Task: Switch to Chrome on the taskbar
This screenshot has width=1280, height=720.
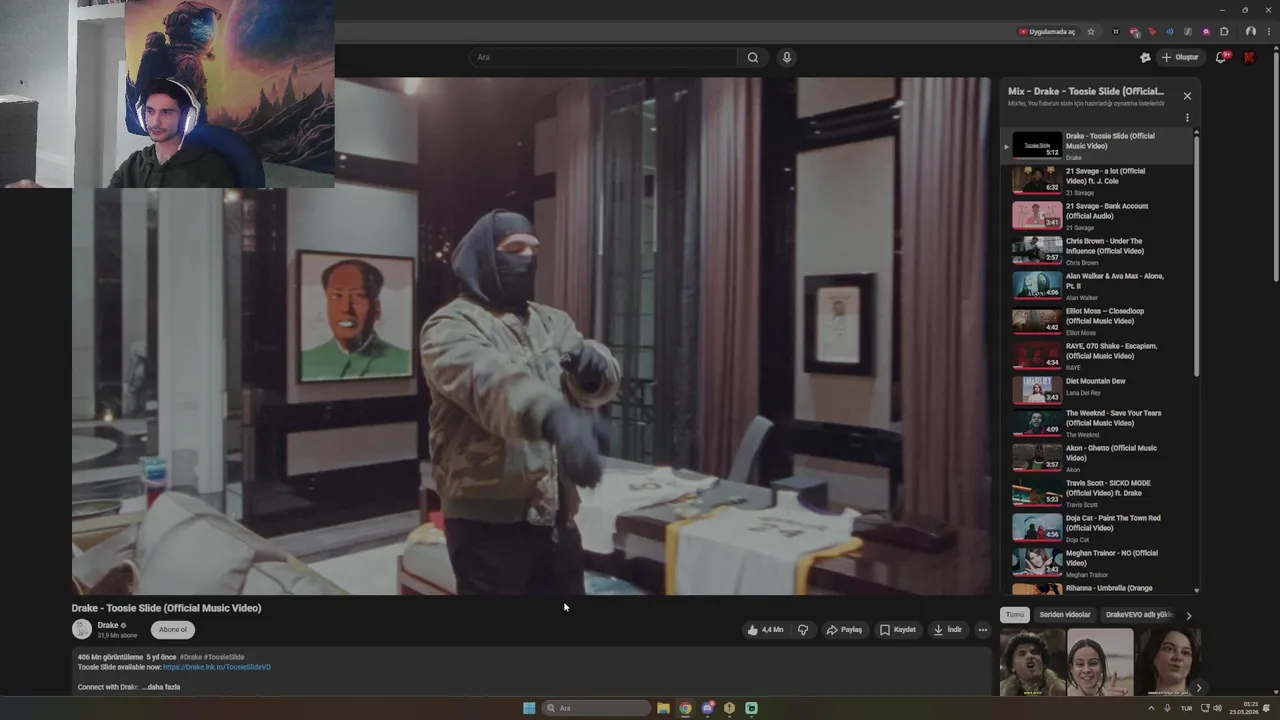Action: (685, 708)
